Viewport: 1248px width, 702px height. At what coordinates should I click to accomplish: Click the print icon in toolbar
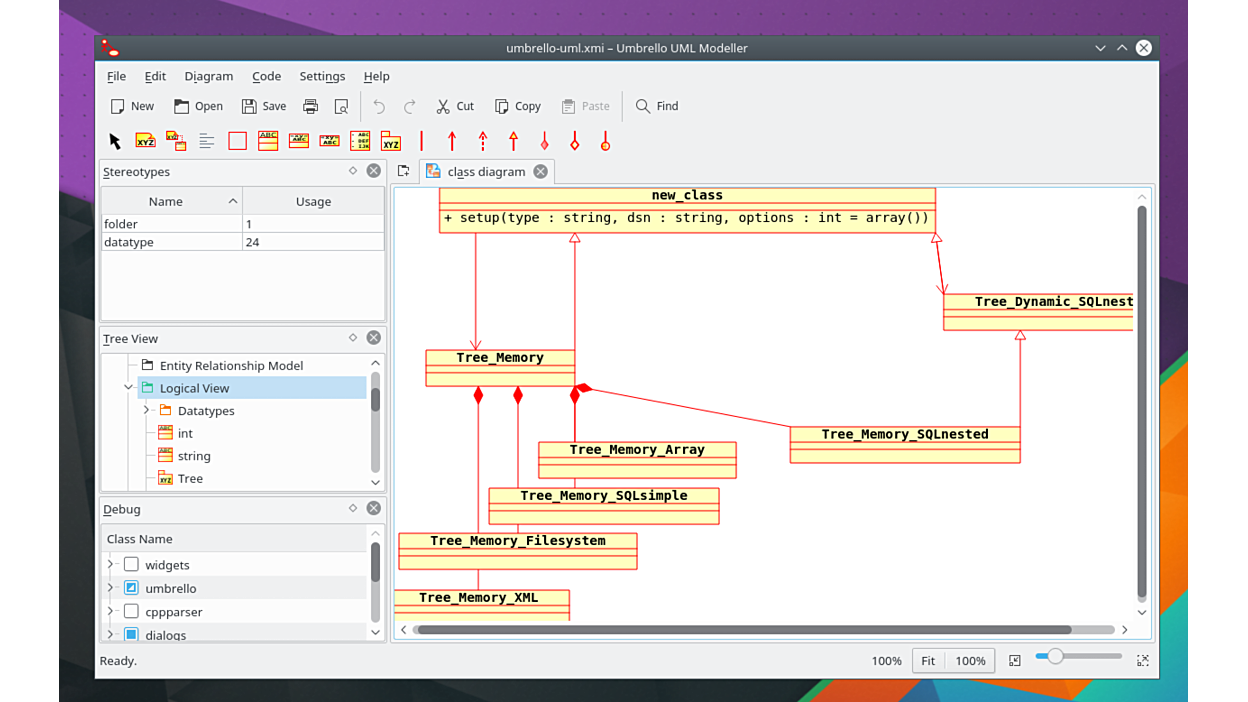click(311, 106)
